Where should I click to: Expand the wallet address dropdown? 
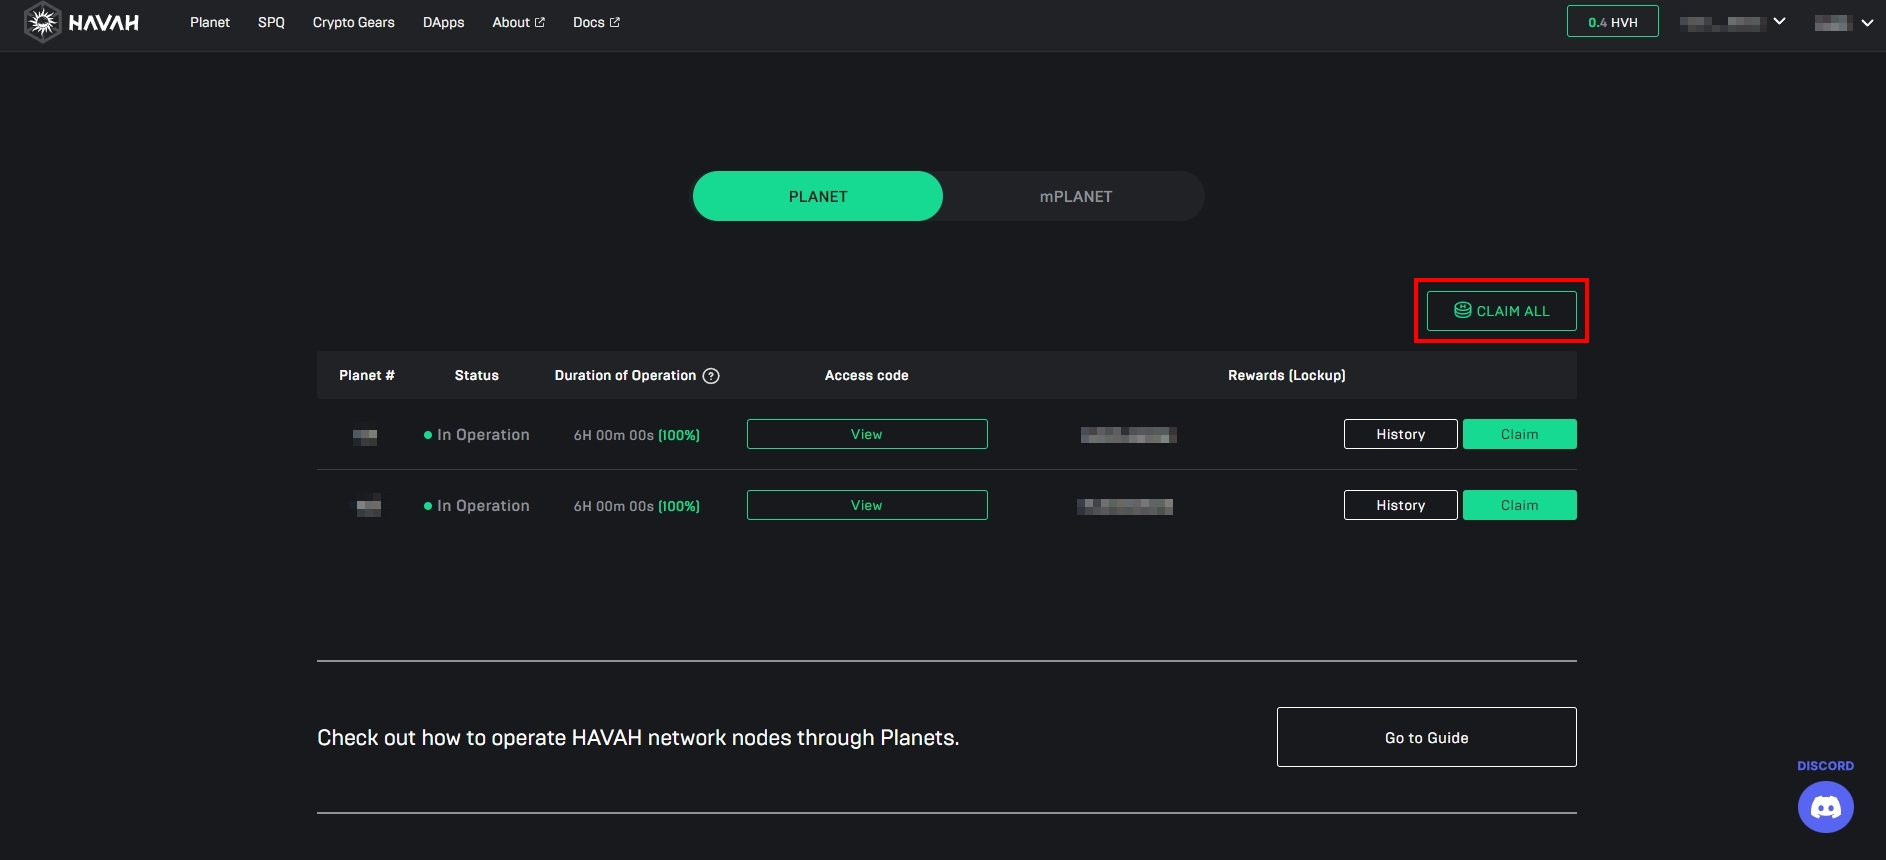1732,22
